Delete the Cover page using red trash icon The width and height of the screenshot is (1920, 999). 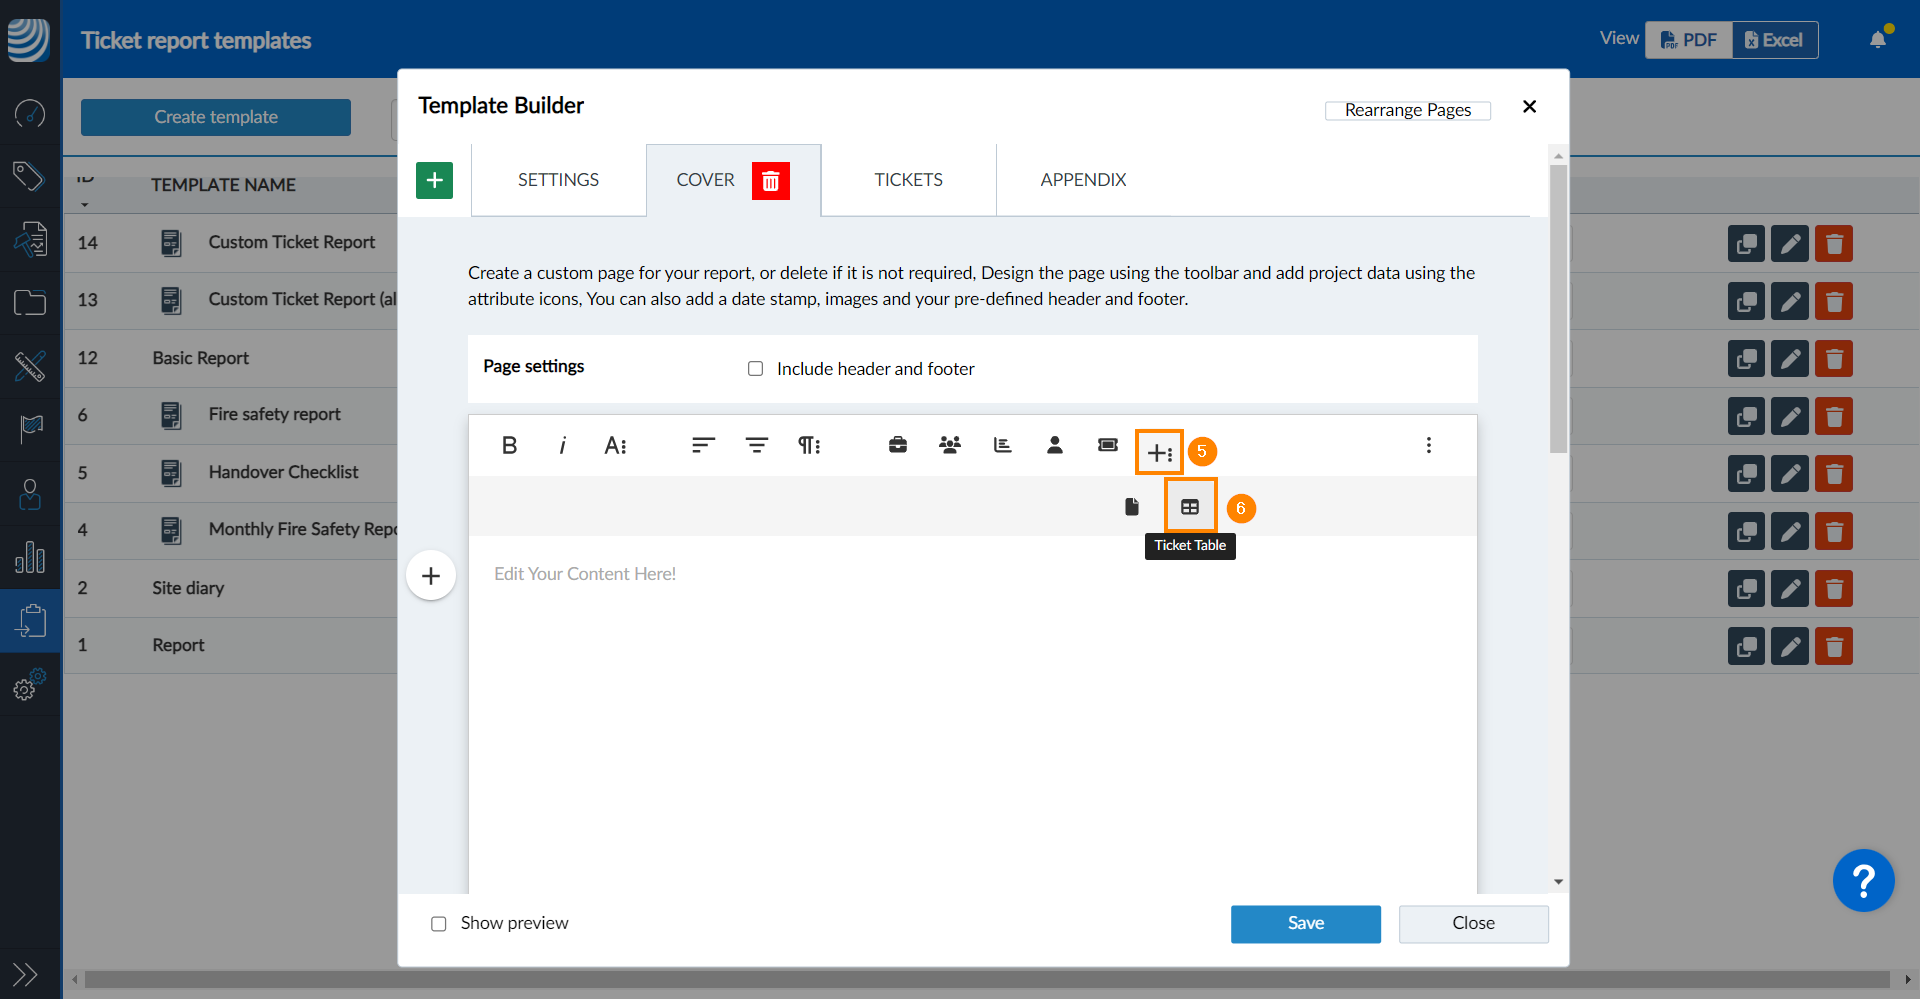pyautogui.click(x=770, y=181)
